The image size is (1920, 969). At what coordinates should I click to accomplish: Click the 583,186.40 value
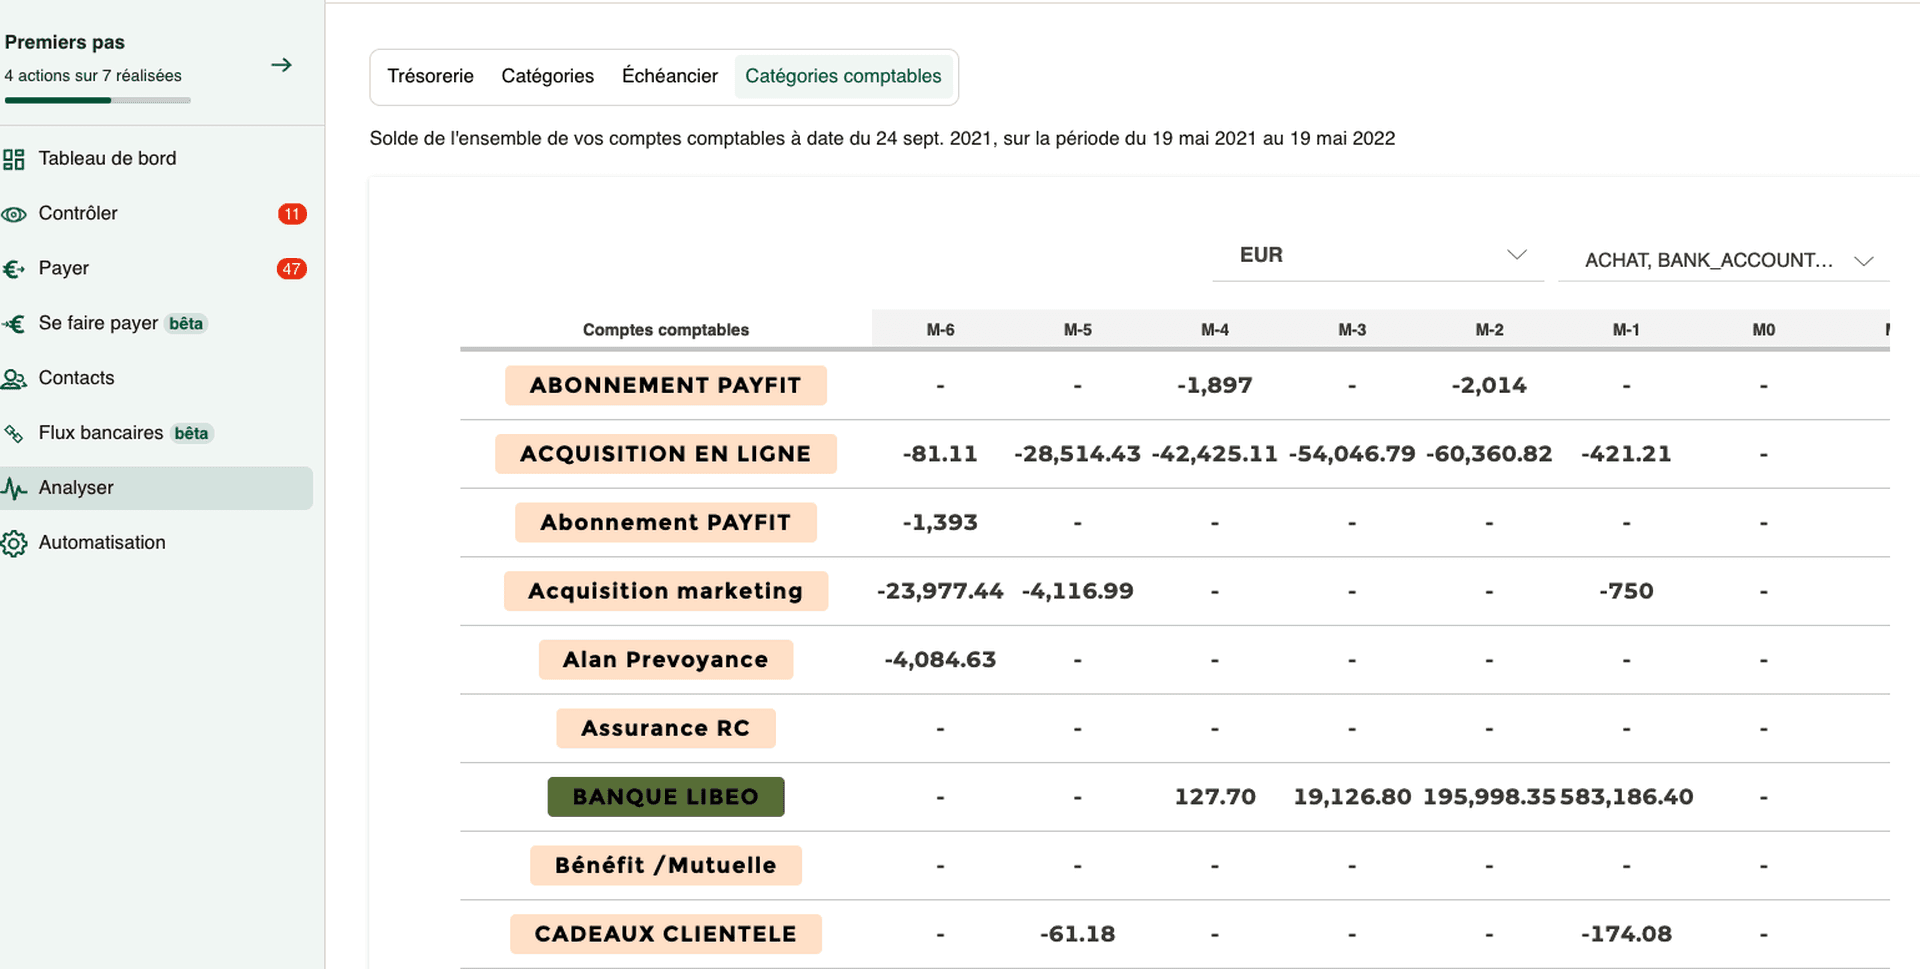click(1626, 797)
